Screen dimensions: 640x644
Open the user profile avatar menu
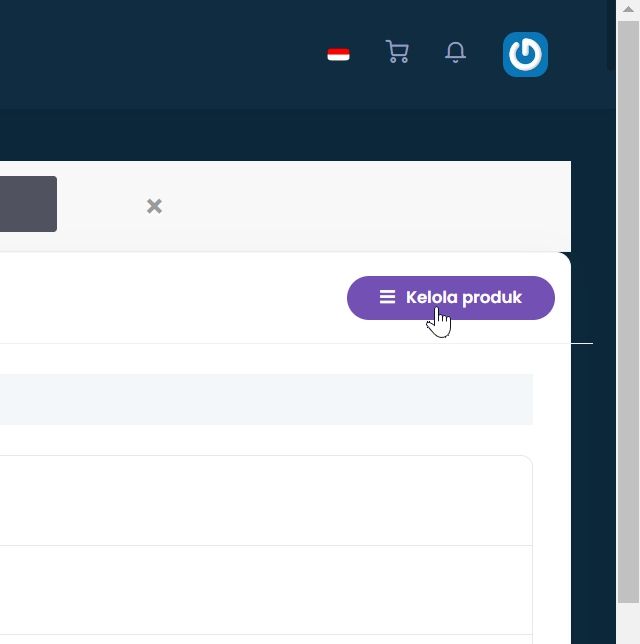point(525,55)
